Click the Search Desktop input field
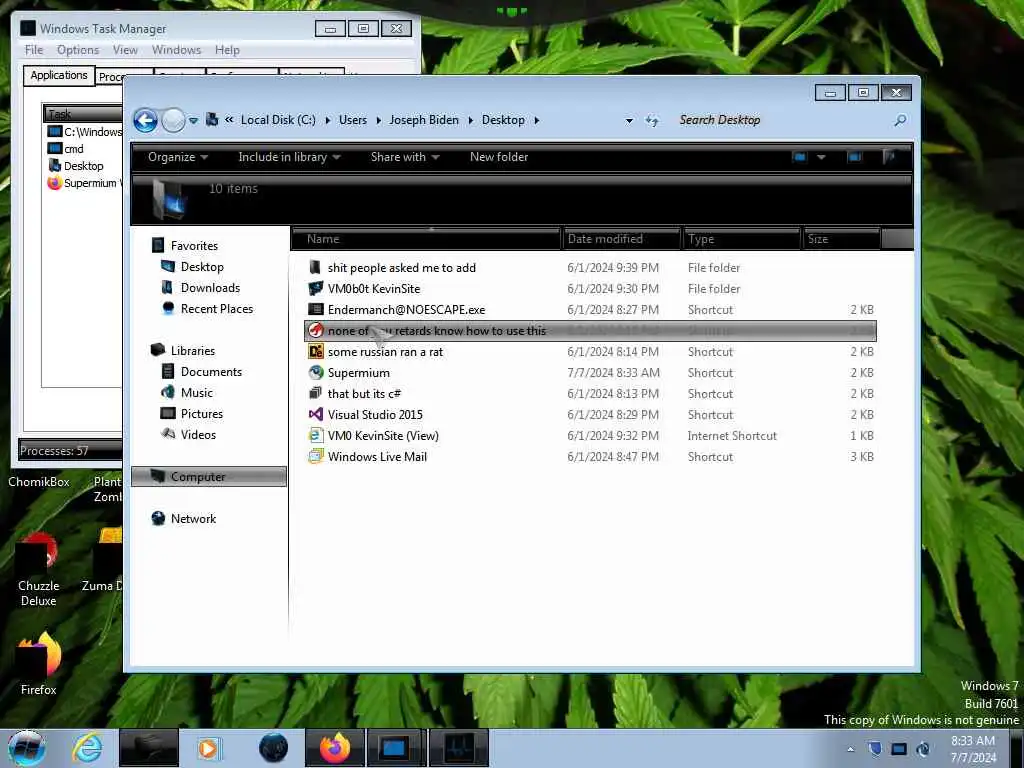The height and width of the screenshot is (768, 1024). [781, 120]
